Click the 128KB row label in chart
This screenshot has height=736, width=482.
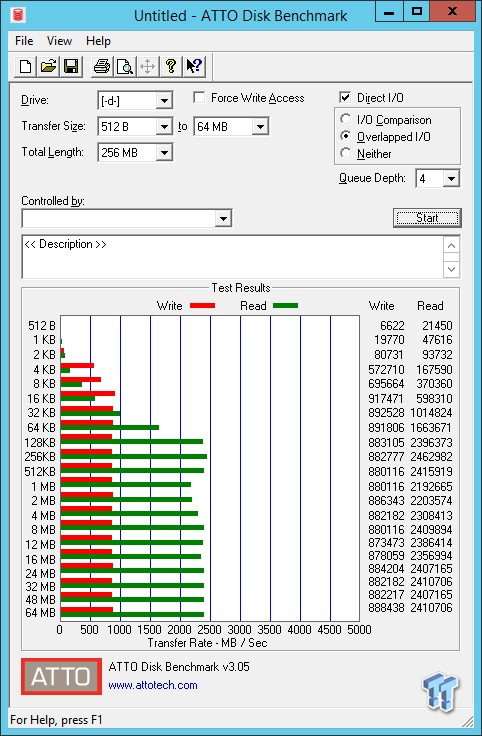(40, 443)
